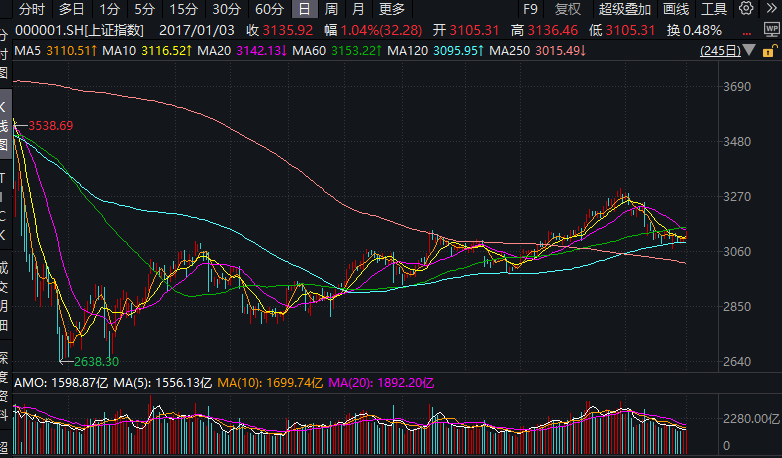The width and height of the screenshot is (782, 458).
Task: Switch to 60分 period
Action: coord(270,9)
